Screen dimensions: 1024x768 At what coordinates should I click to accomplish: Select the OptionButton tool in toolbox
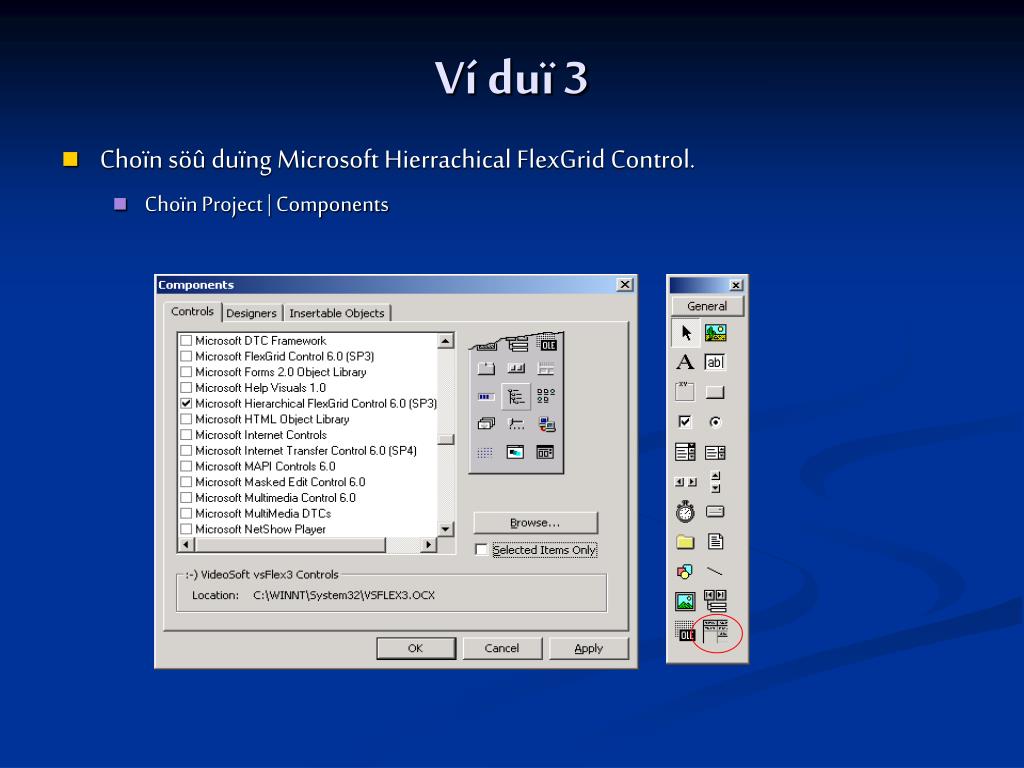coord(715,422)
